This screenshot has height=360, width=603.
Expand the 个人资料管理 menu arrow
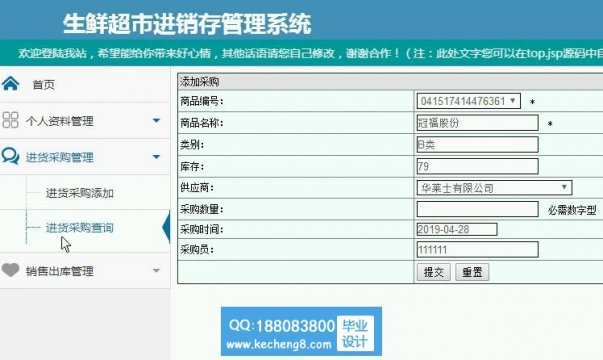pyautogui.click(x=156, y=120)
